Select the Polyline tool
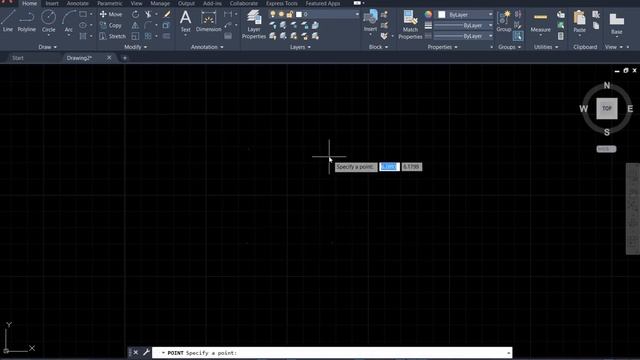The image size is (640, 360). pyautogui.click(x=27, y=21)
